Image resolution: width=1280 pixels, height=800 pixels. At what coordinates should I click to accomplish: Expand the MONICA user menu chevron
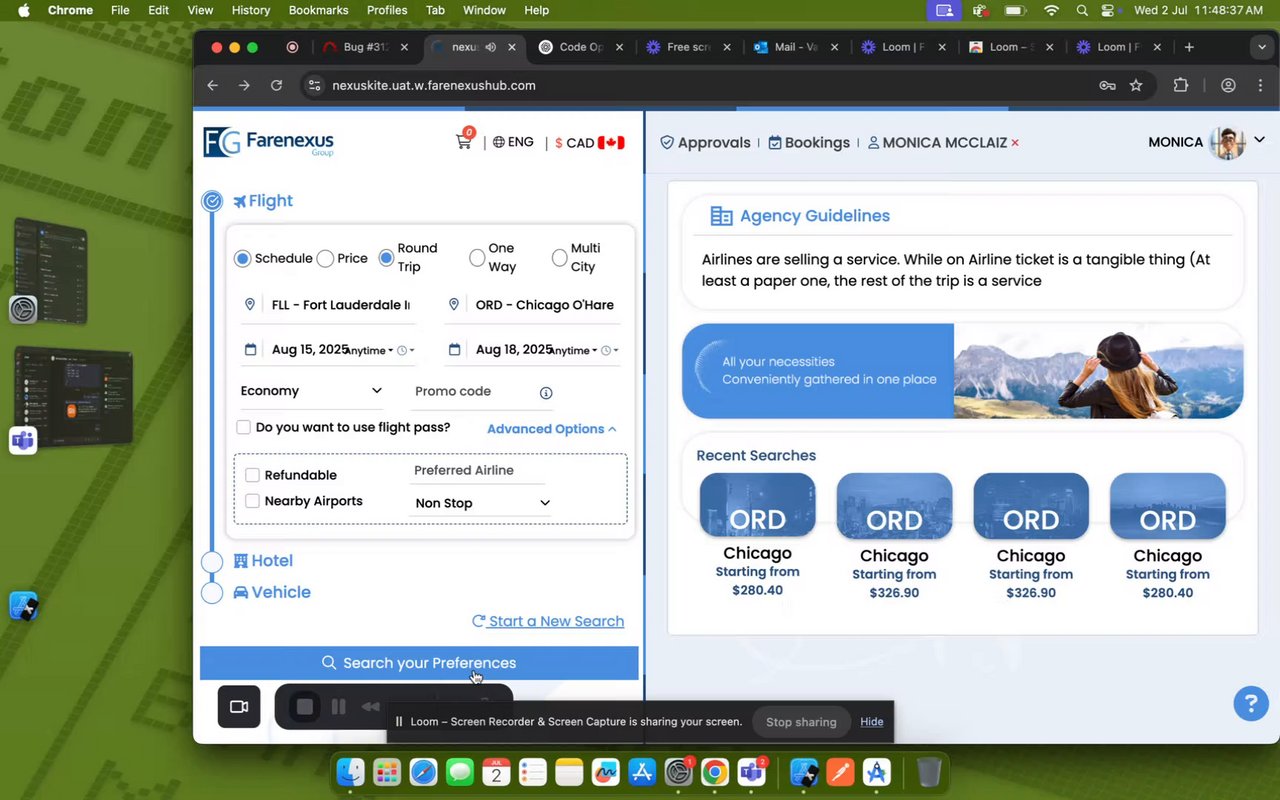coord(1259,141)
